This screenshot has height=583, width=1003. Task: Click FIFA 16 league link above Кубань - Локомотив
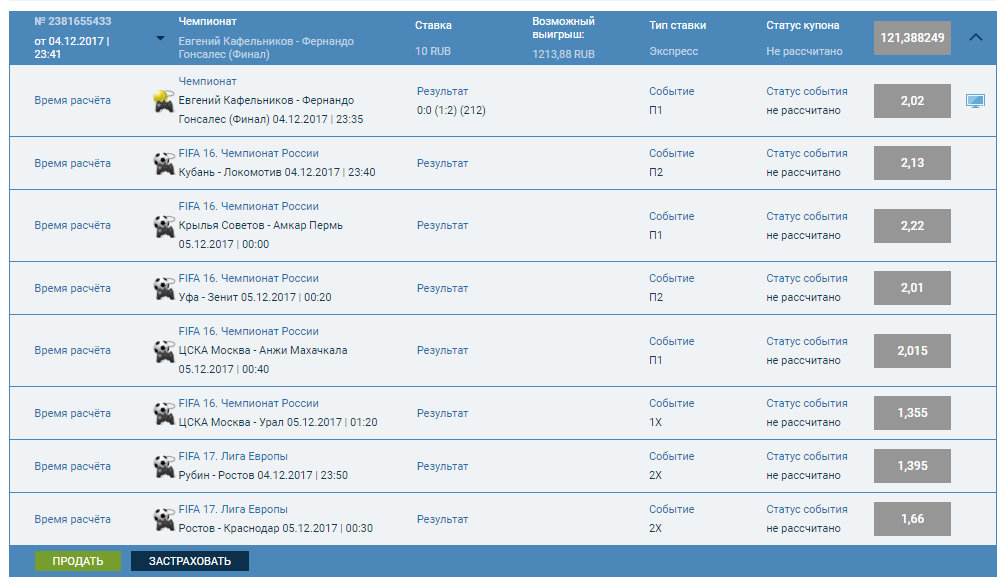coord(248,153)
